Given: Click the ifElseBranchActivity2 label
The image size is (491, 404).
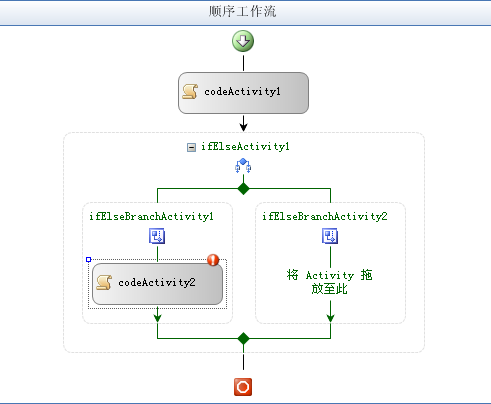Looking at the screenshot, I should coord(325,217).
